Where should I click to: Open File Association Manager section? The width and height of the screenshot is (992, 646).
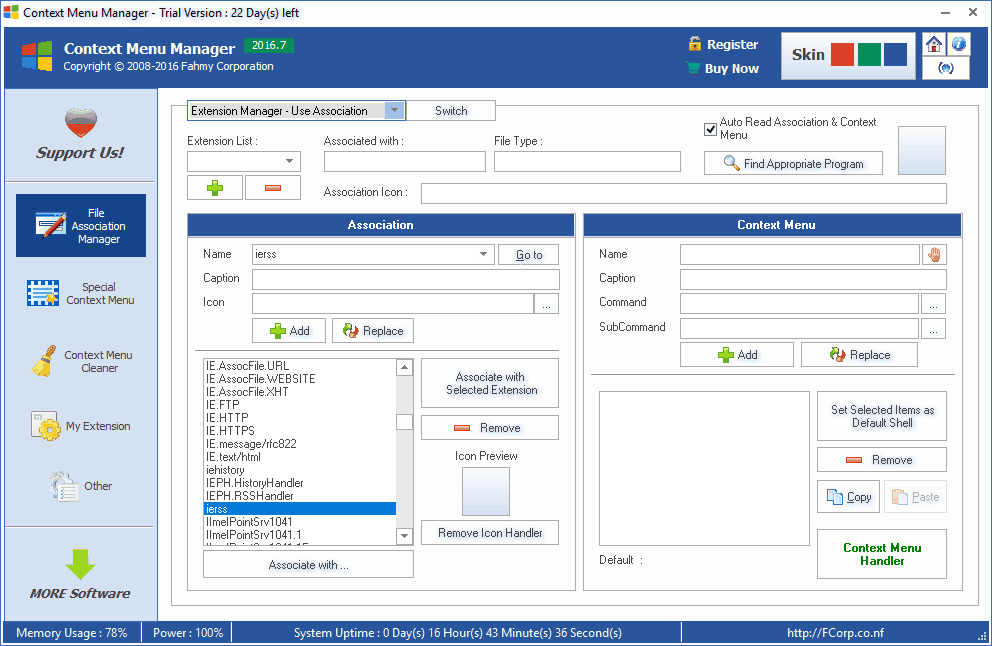81,226
